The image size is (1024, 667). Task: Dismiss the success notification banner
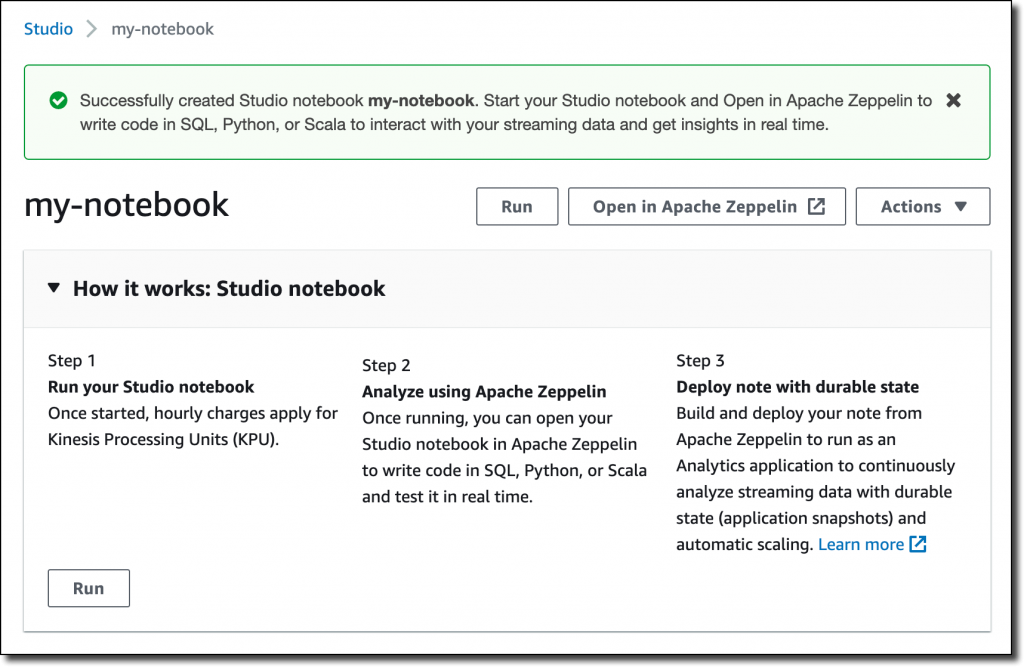954,100
